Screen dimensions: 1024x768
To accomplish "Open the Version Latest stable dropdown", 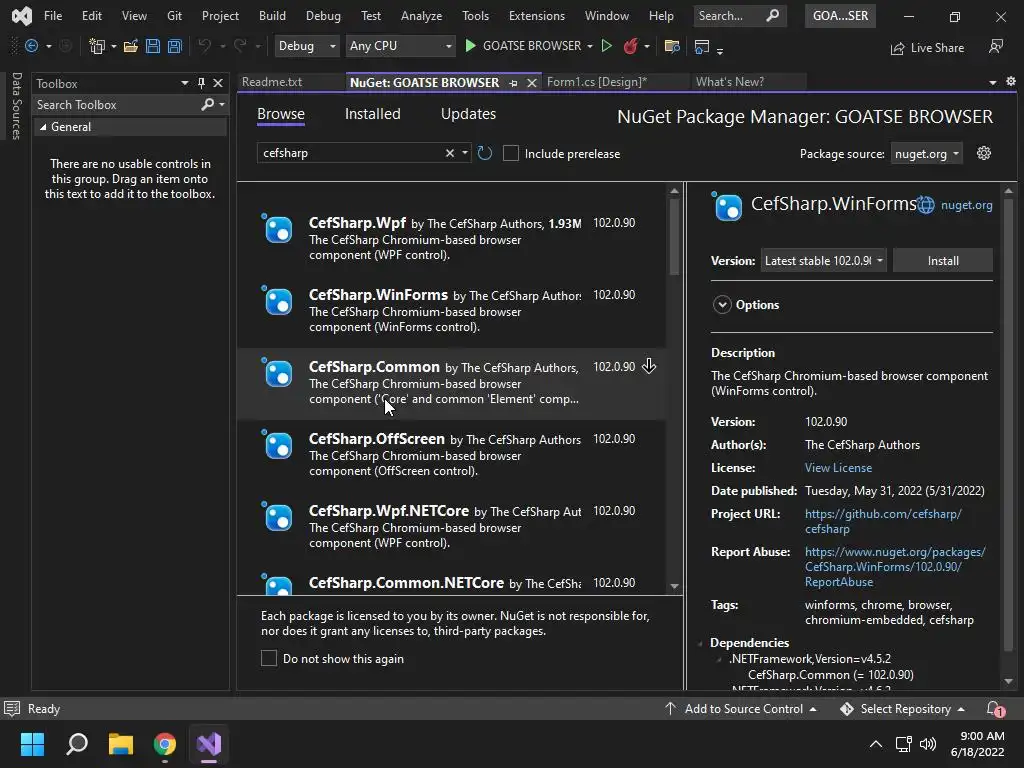I will click(x=824, y=261).
